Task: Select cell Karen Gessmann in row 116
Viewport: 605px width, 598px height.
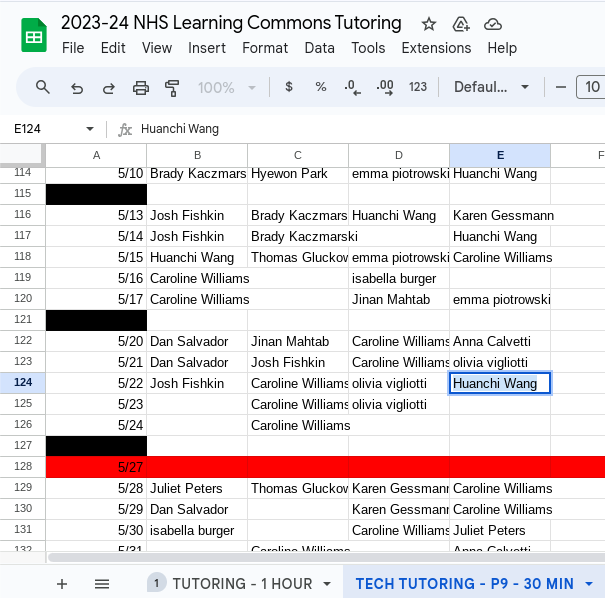Action: 500,215
